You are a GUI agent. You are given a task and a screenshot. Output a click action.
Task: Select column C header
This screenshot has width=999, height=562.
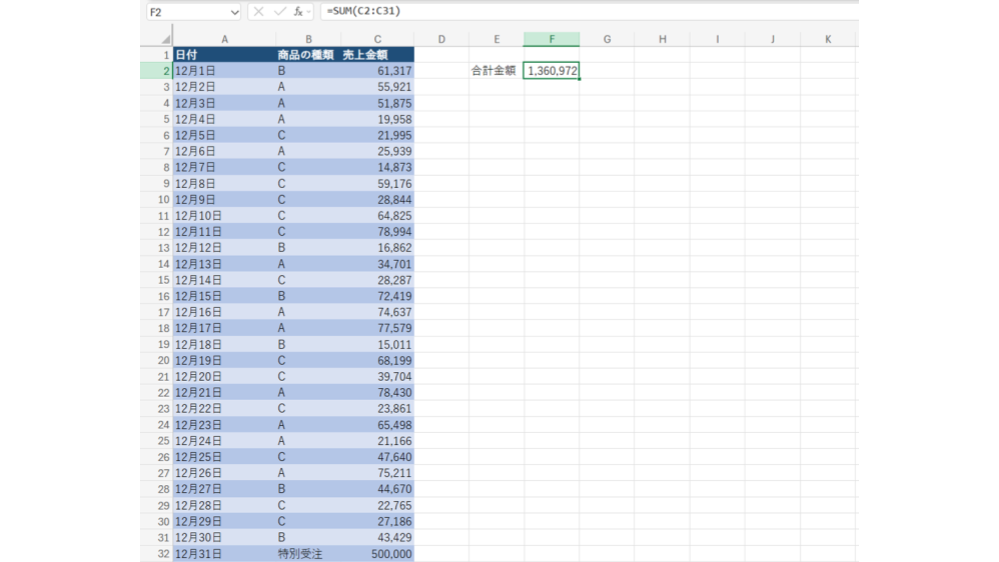(377, 39)
